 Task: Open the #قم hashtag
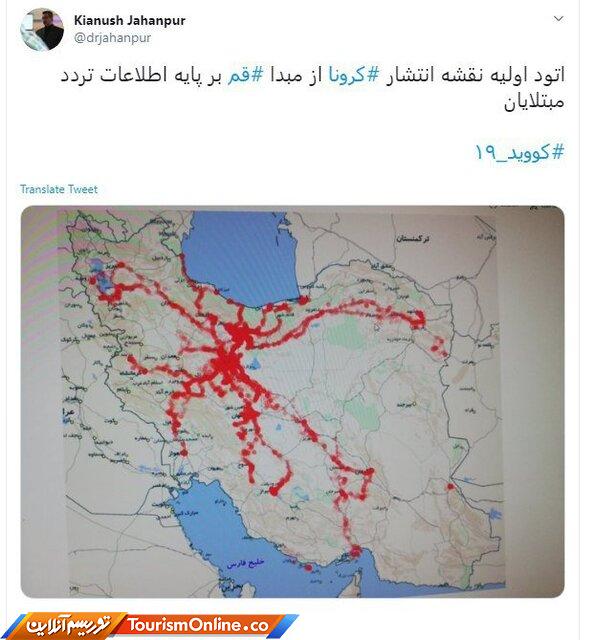(x=245, y=75)
